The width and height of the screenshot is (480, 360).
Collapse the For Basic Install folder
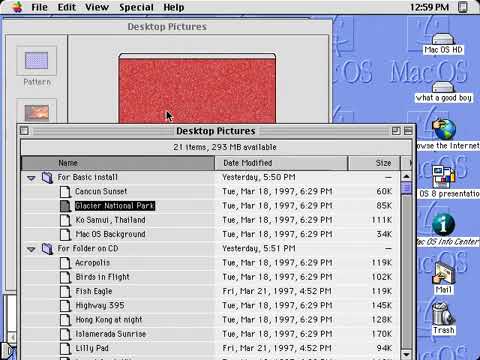coord(31,178)
